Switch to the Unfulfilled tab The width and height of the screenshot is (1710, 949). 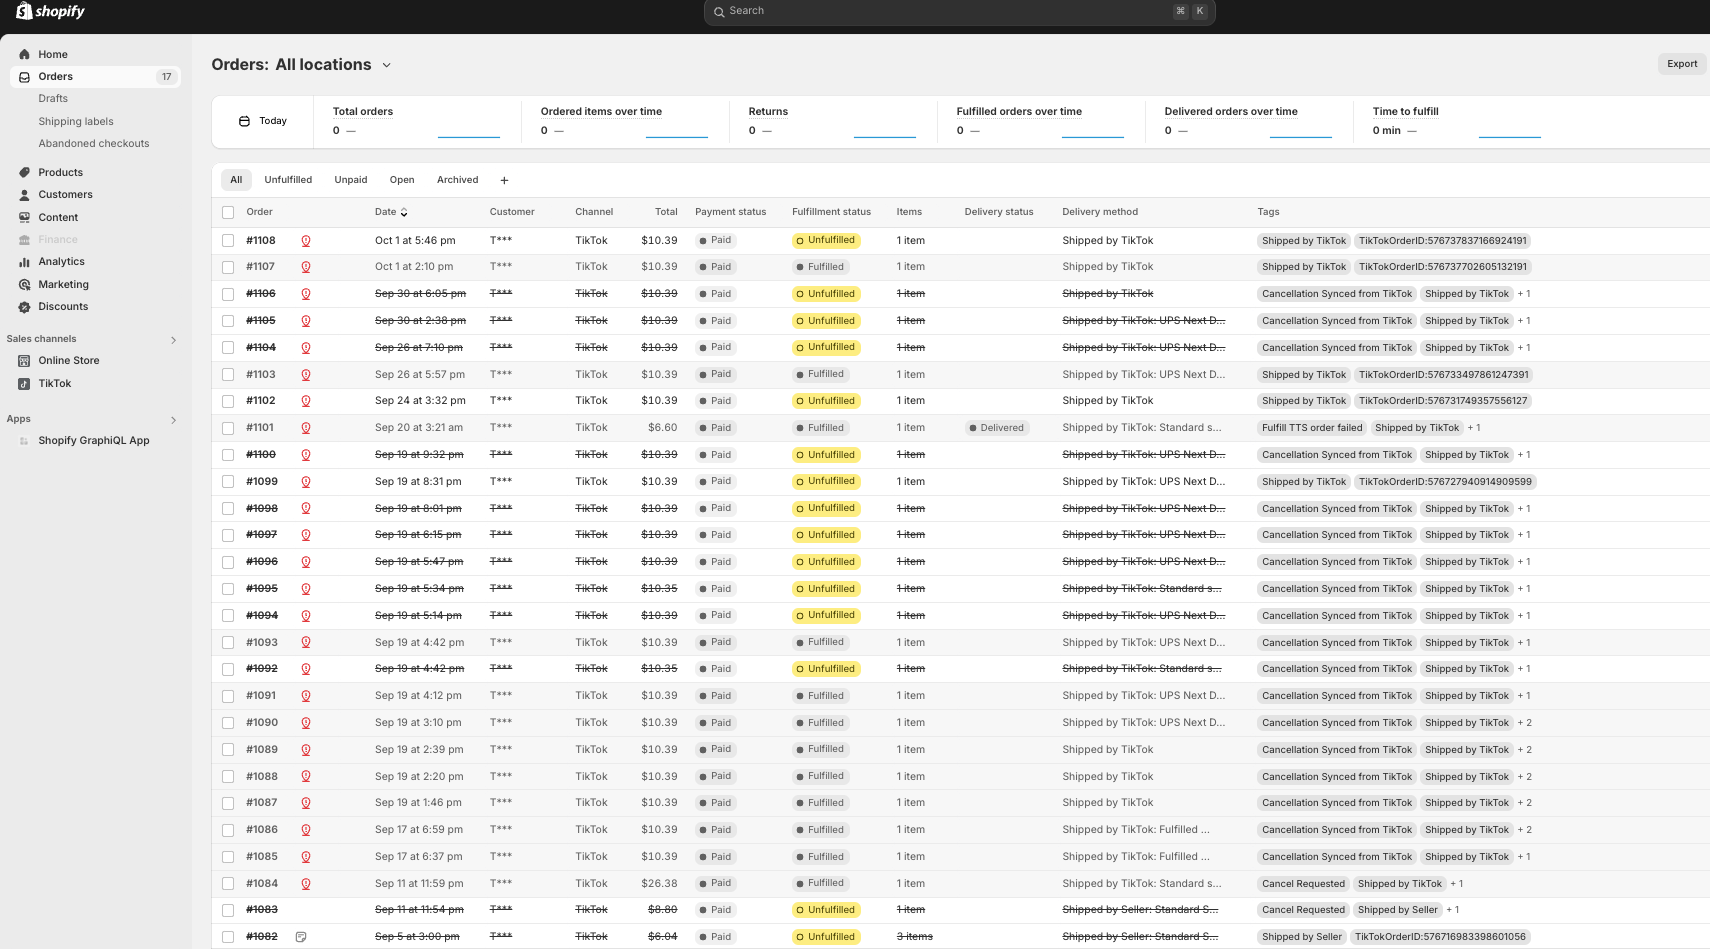pos(288,180)
